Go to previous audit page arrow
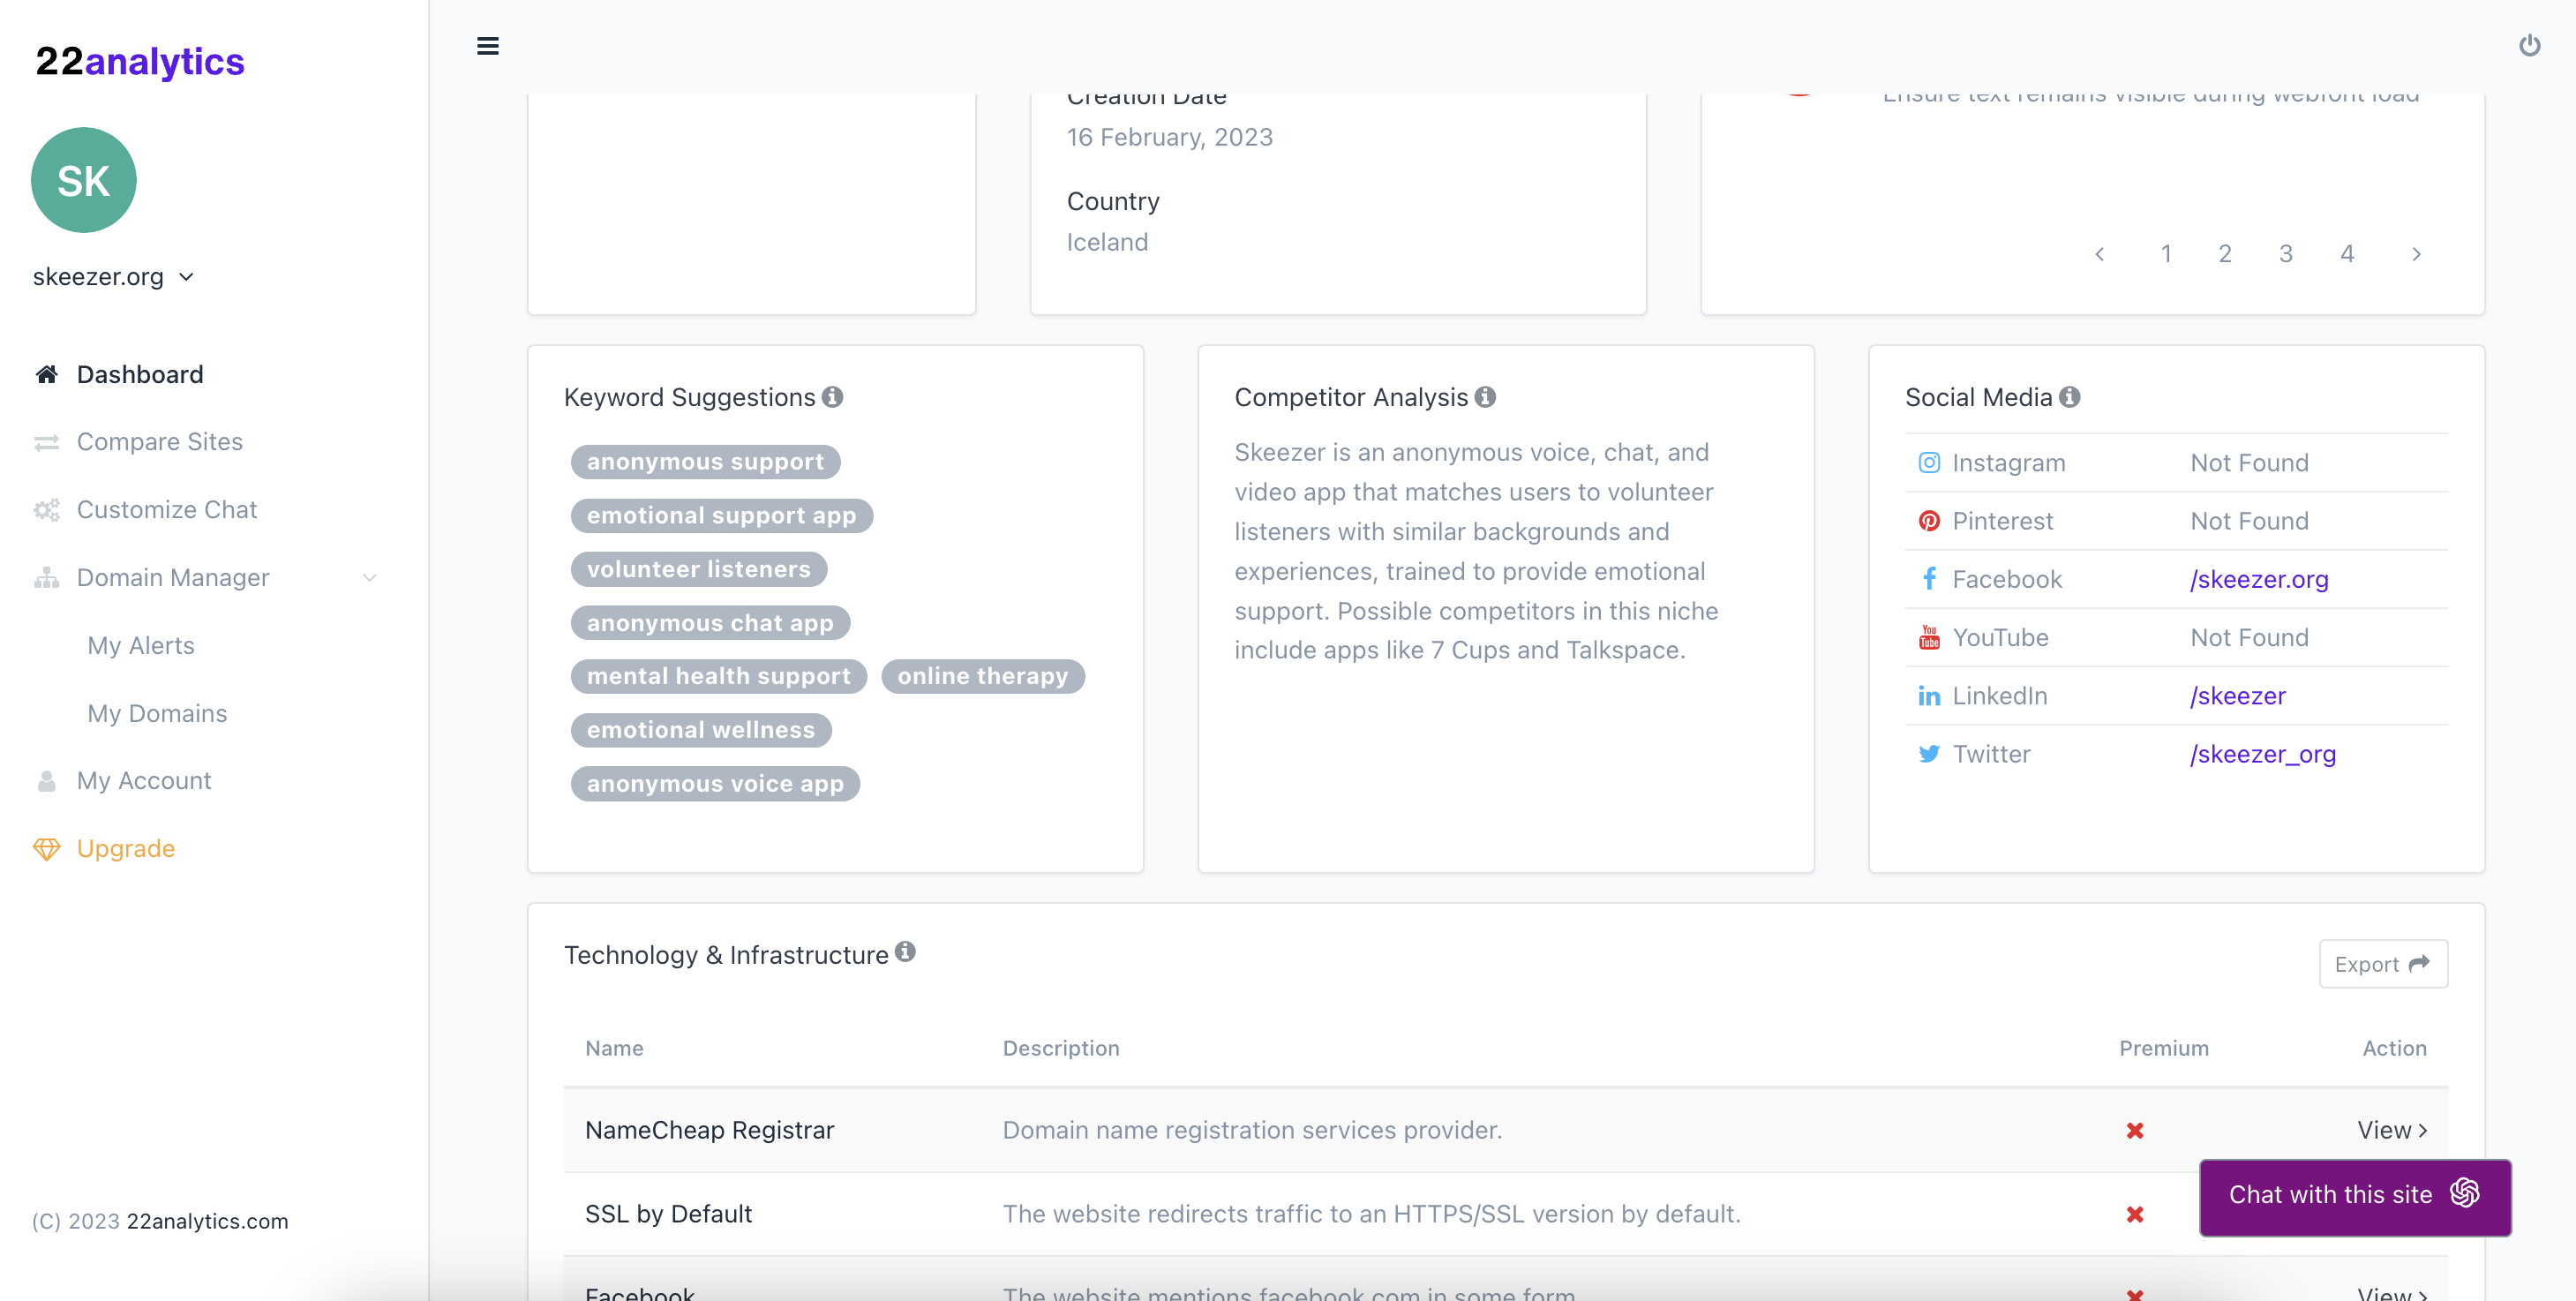Image resolution: width=2576 pixels, height=1301 pixels. click(x=2099, y=254)
